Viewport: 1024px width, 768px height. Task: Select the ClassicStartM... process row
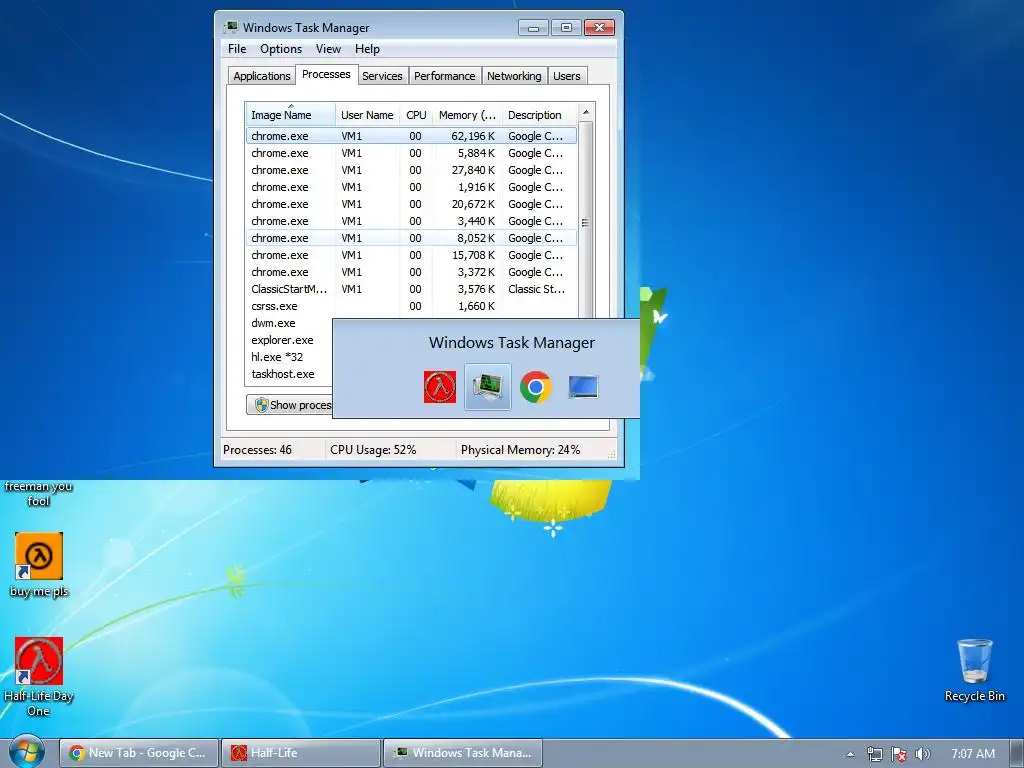coord(411,289)
